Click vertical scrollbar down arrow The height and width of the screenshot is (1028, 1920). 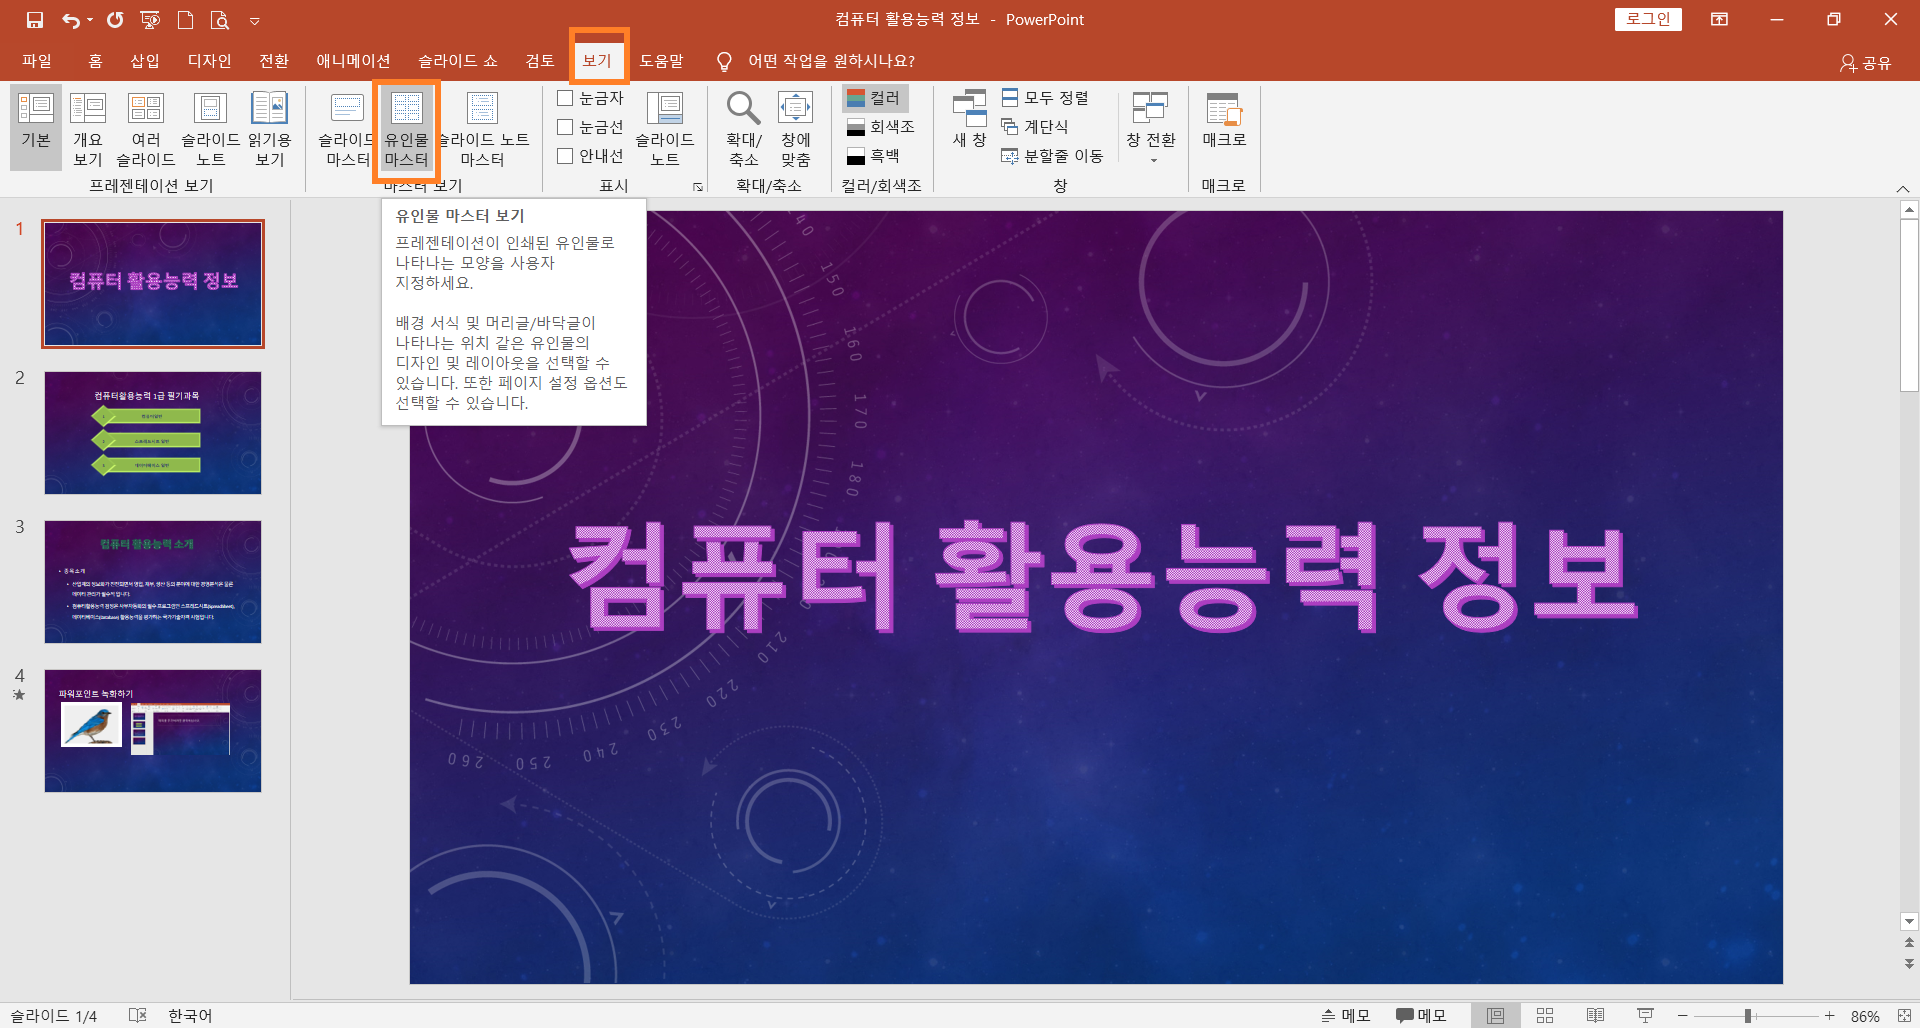pyautogui.click(x=1909, y=921)
